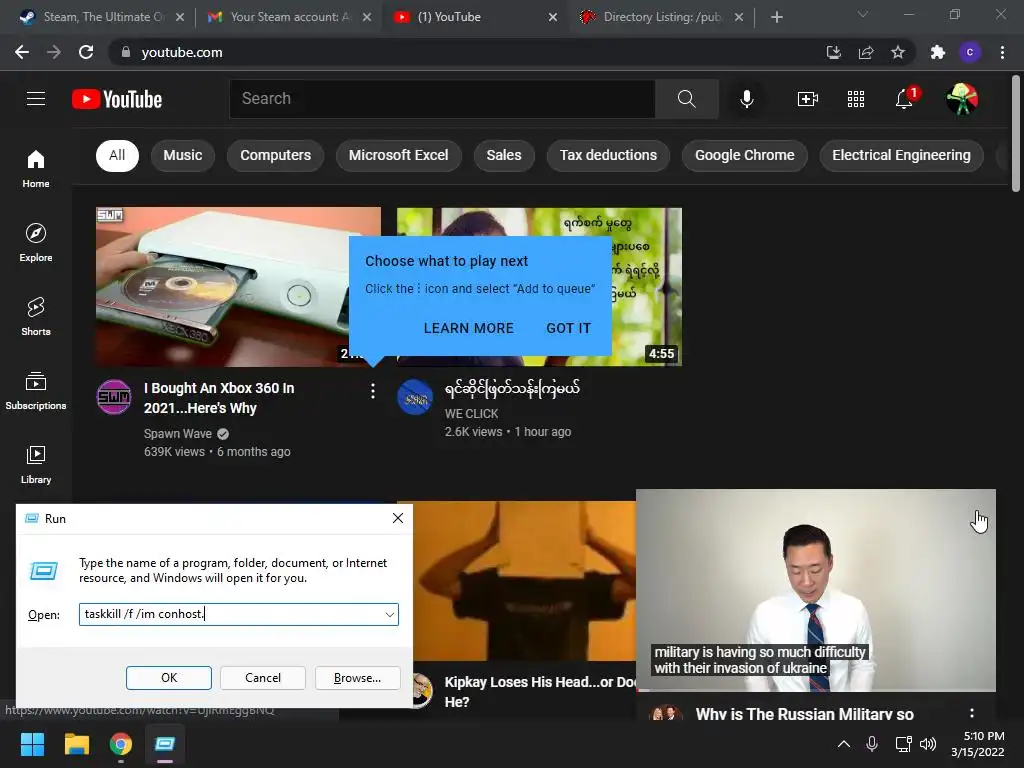The height and width of the screenshot is (768, 1024).
Task: Switch to the Gmail Steam account tab
Action: [290, 17]
